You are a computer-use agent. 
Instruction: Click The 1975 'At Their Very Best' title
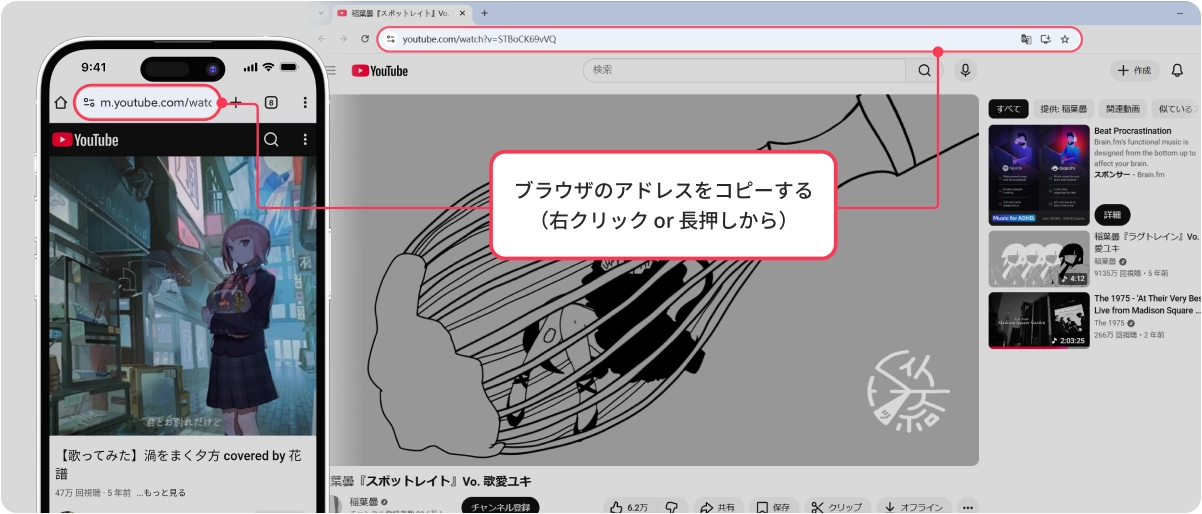1146,304
